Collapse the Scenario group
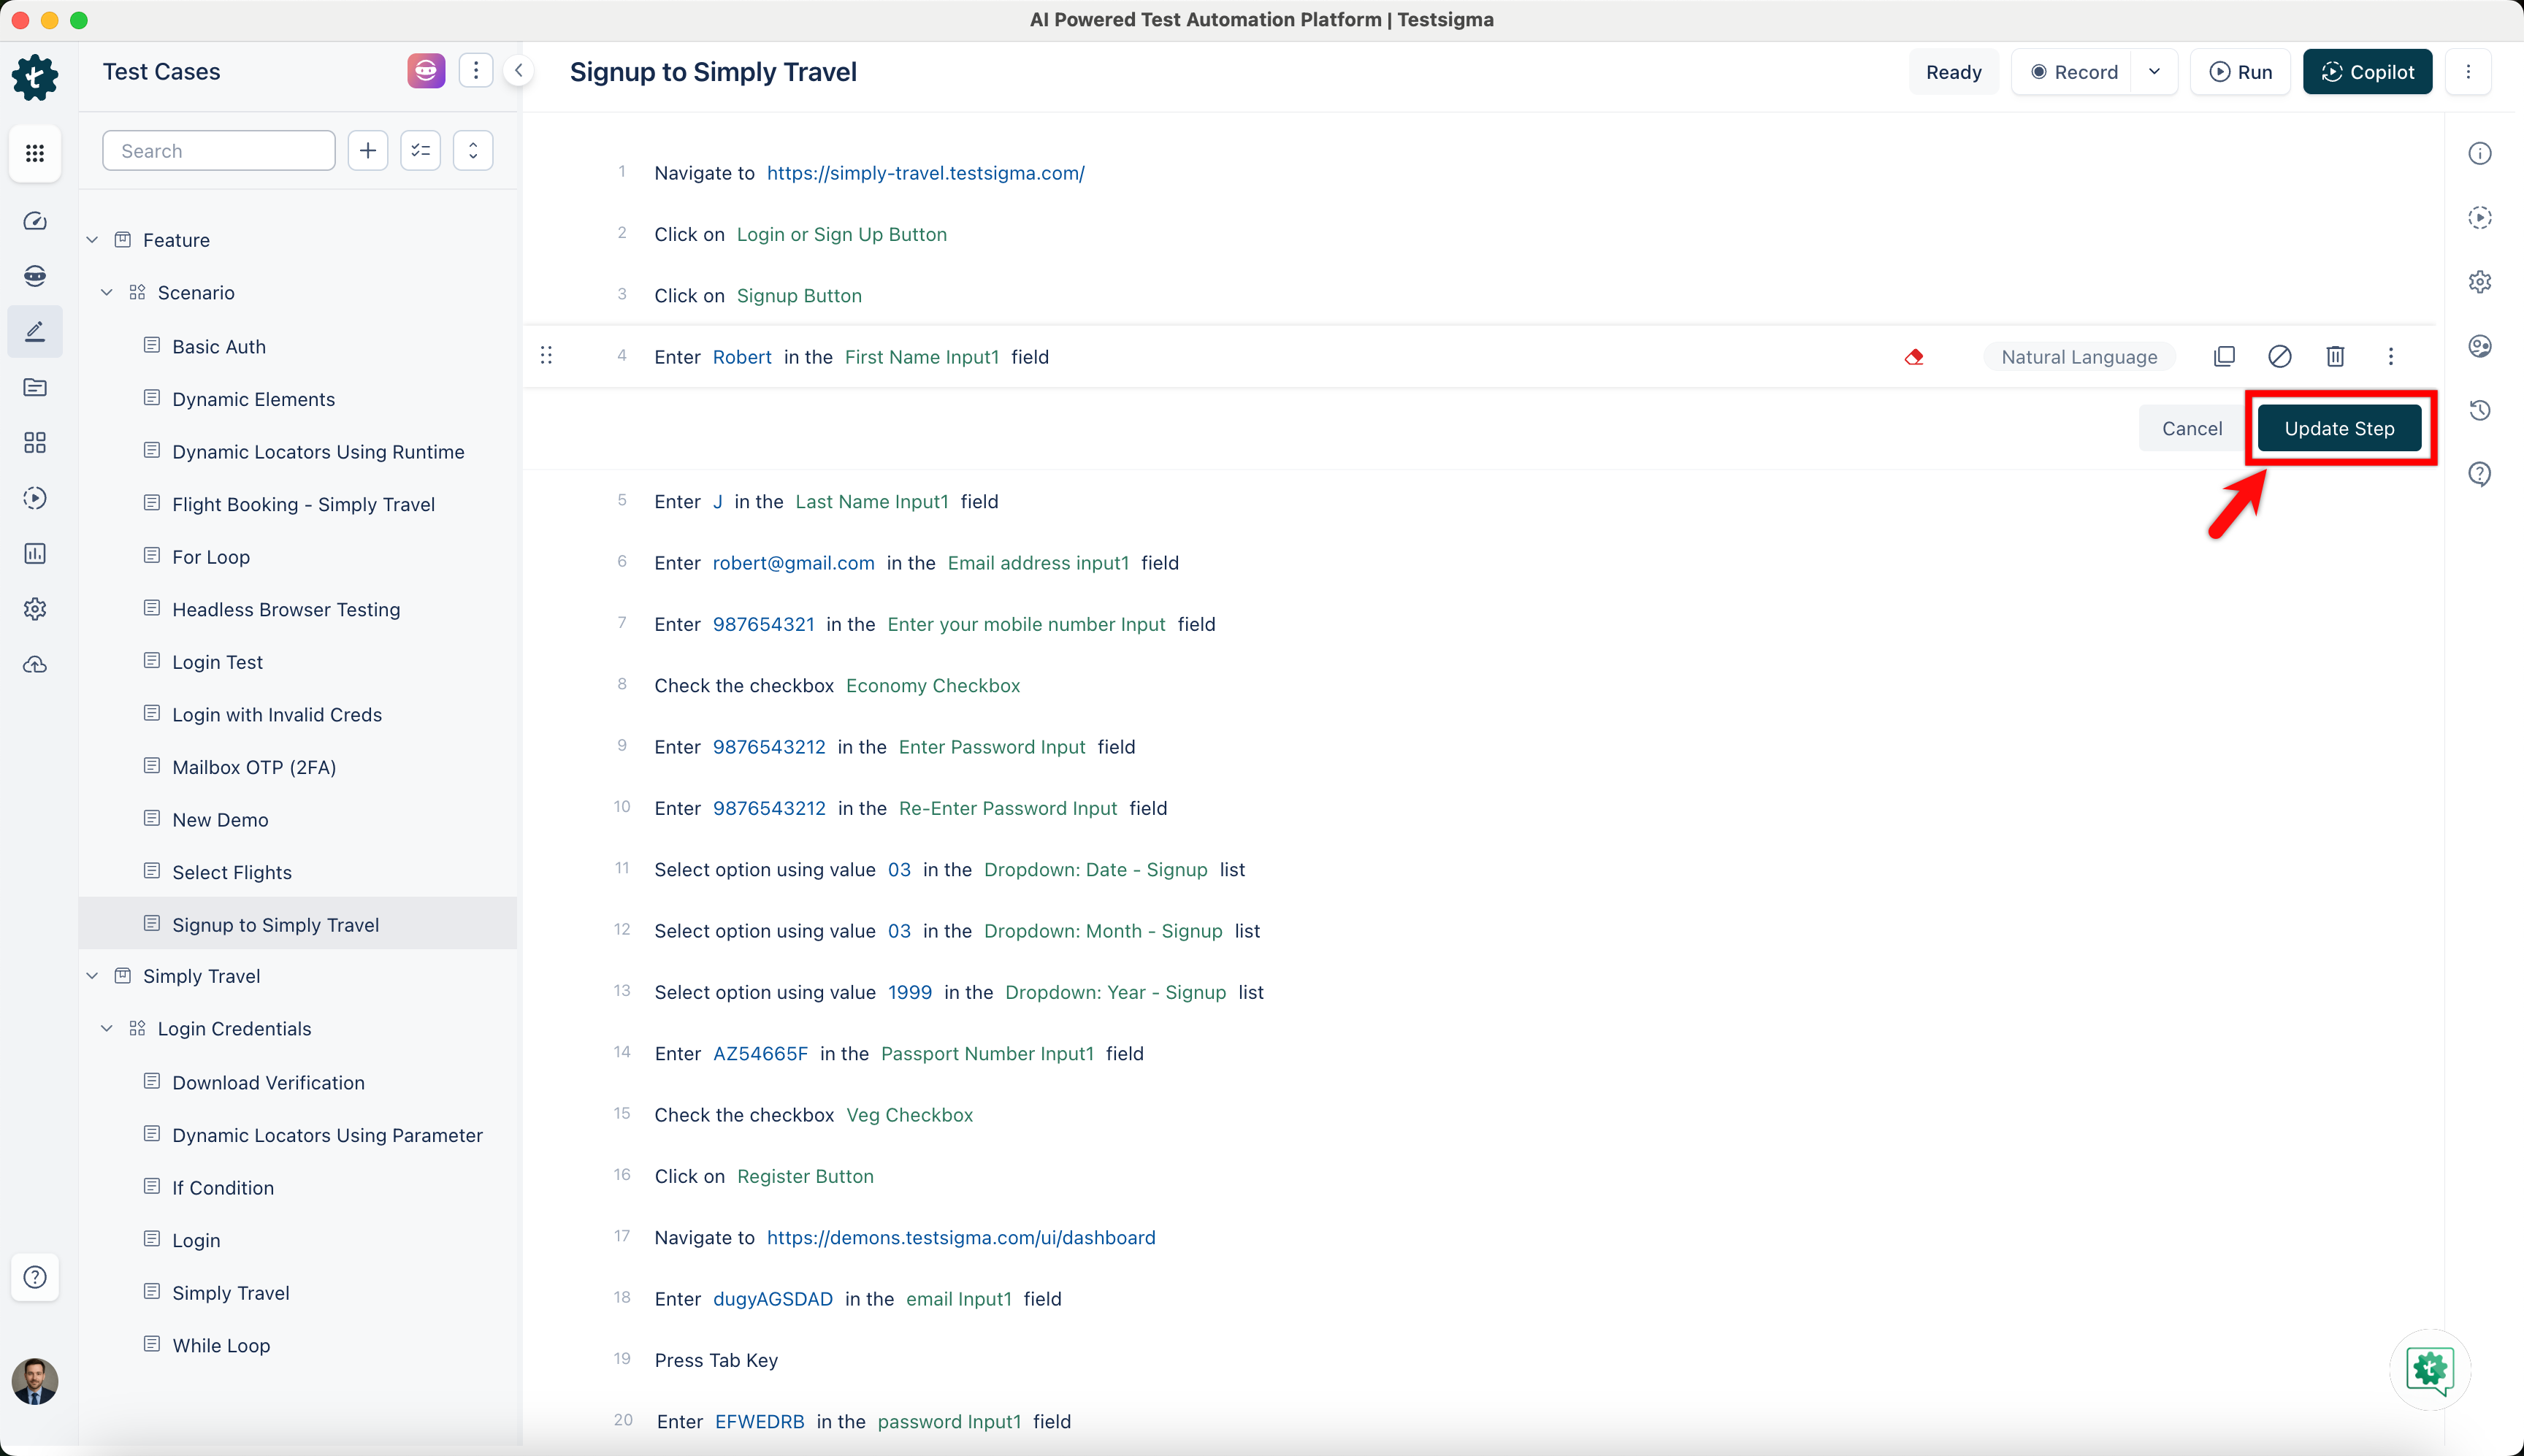The height and width of the screenshot is (1456, 2524). [x=107, y=293]
